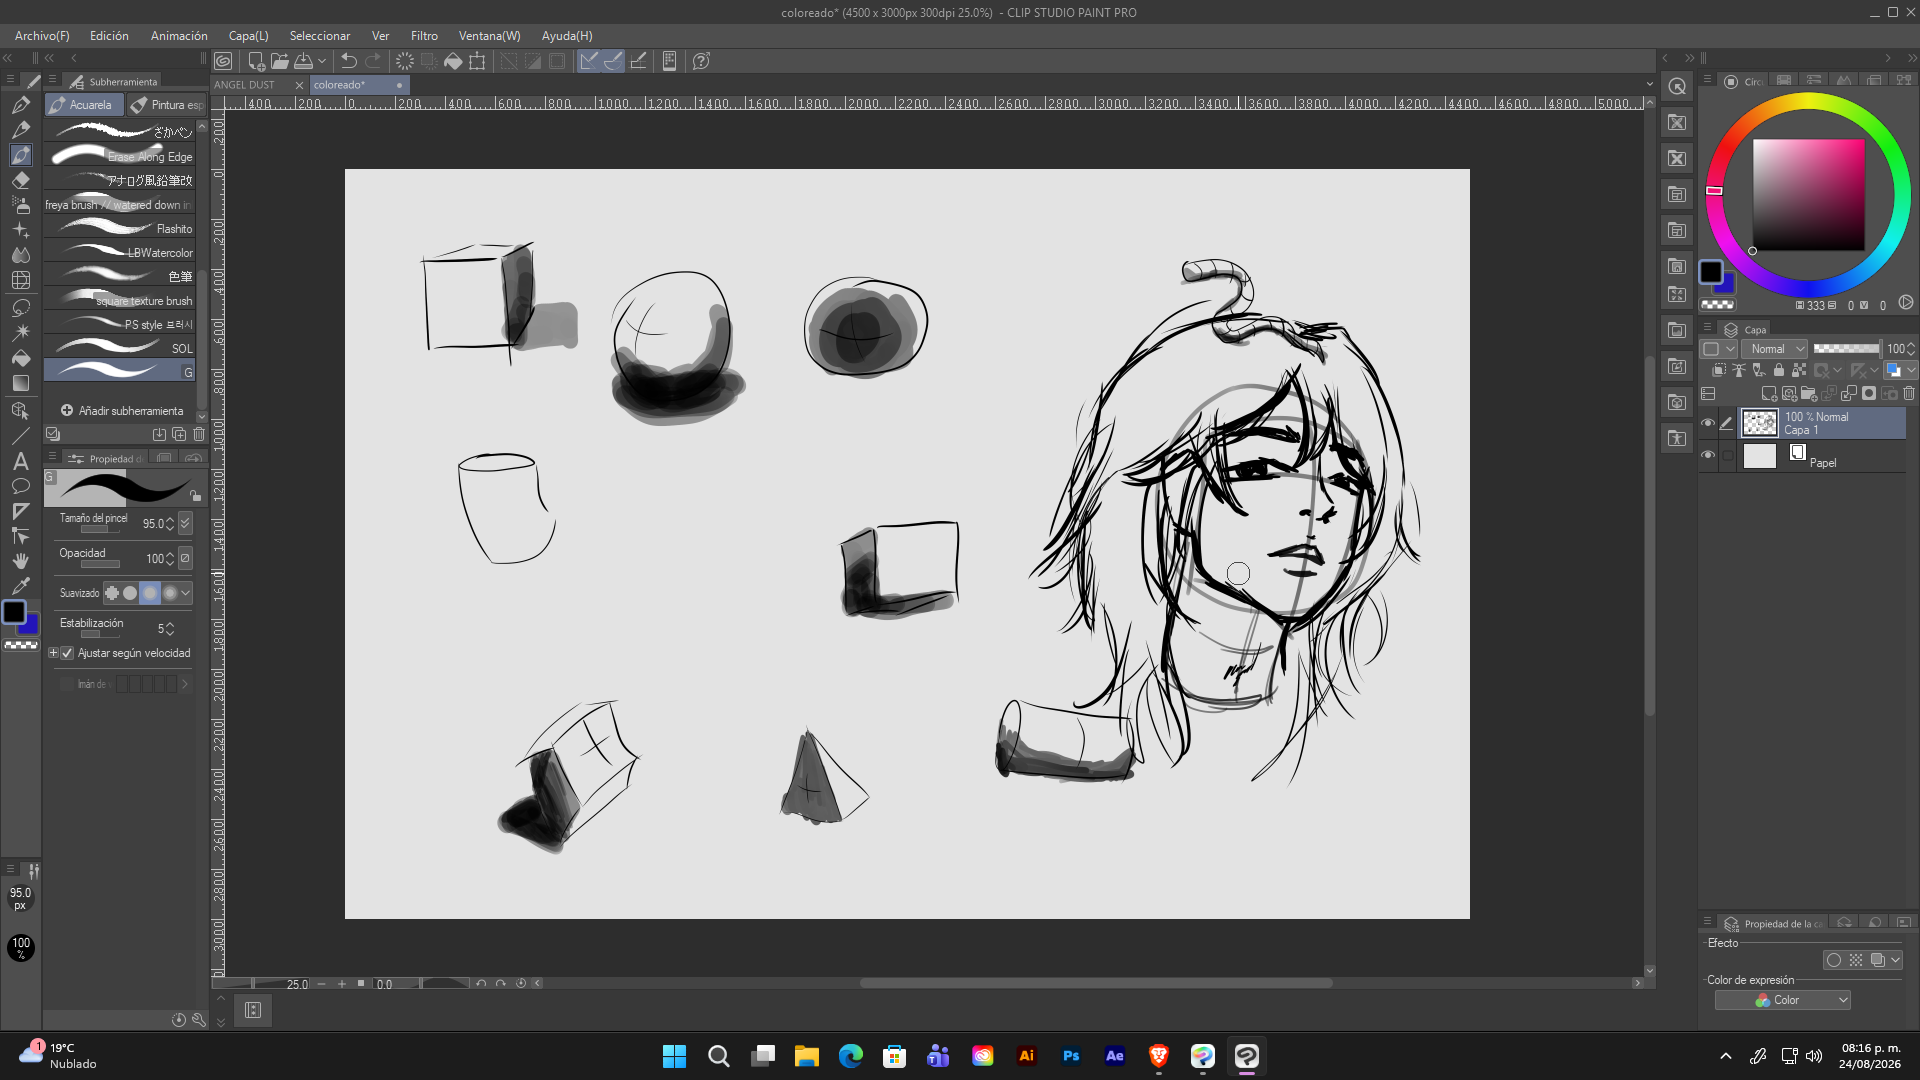Open the Filtro menu
This screenshot has width=1920, height=1080.
click(x=424, y=36)
